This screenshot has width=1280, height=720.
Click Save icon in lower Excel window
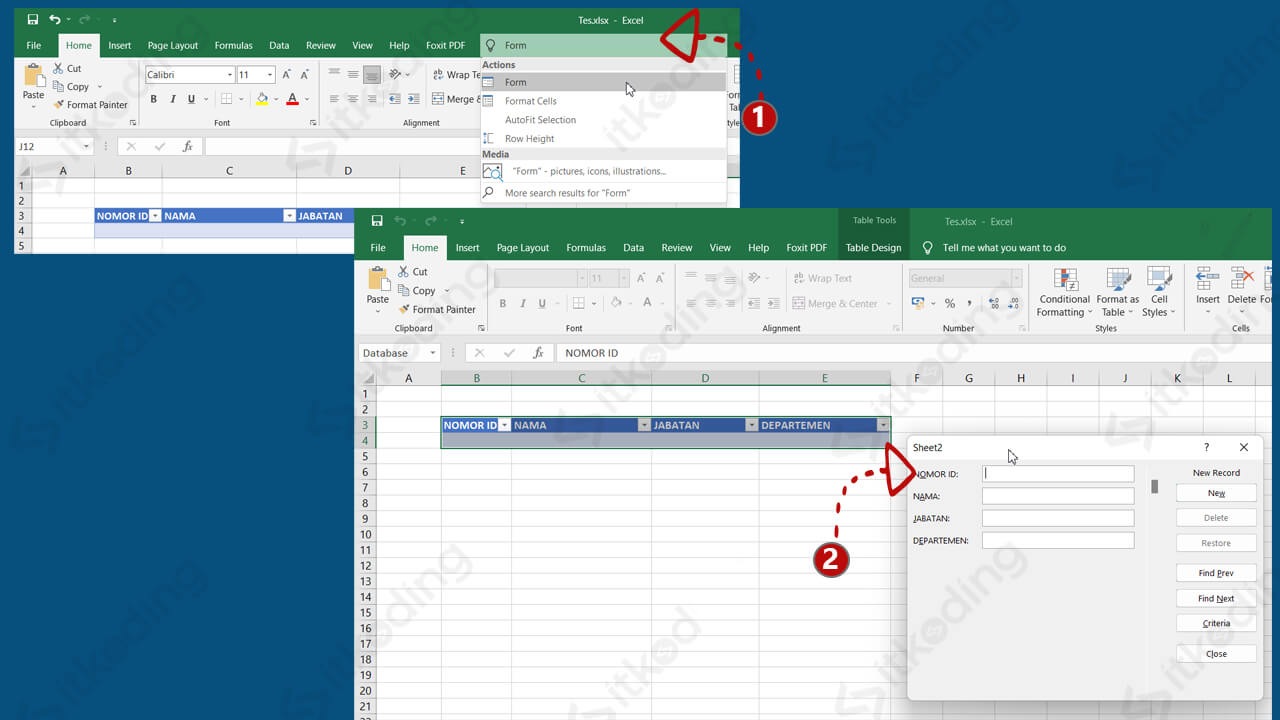click(x=377, y=221)
